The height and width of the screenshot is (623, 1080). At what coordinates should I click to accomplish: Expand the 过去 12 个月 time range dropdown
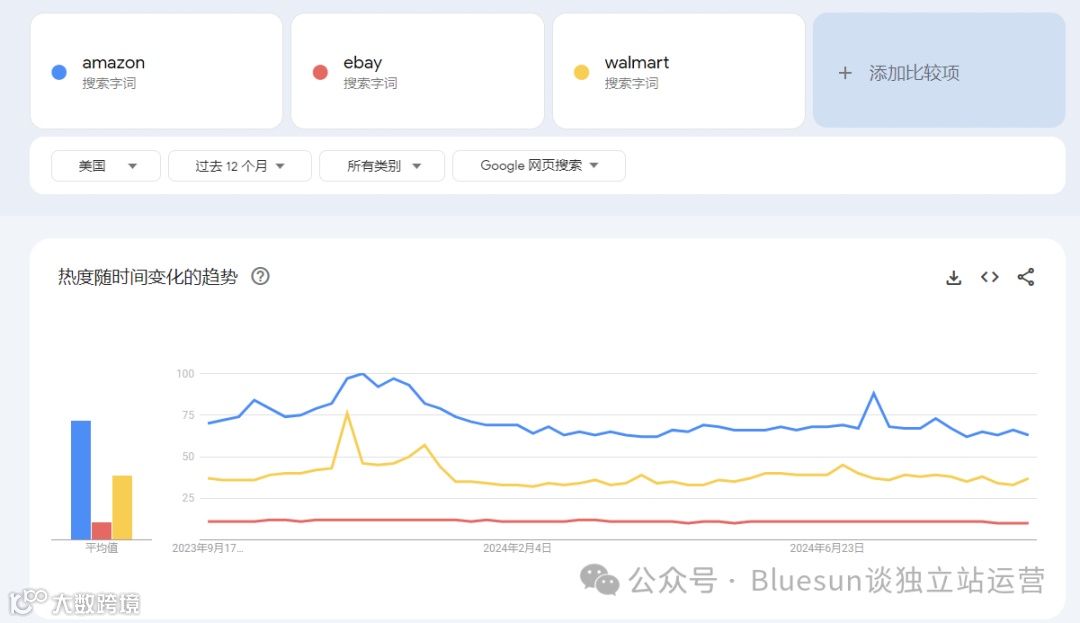point(240,166)
